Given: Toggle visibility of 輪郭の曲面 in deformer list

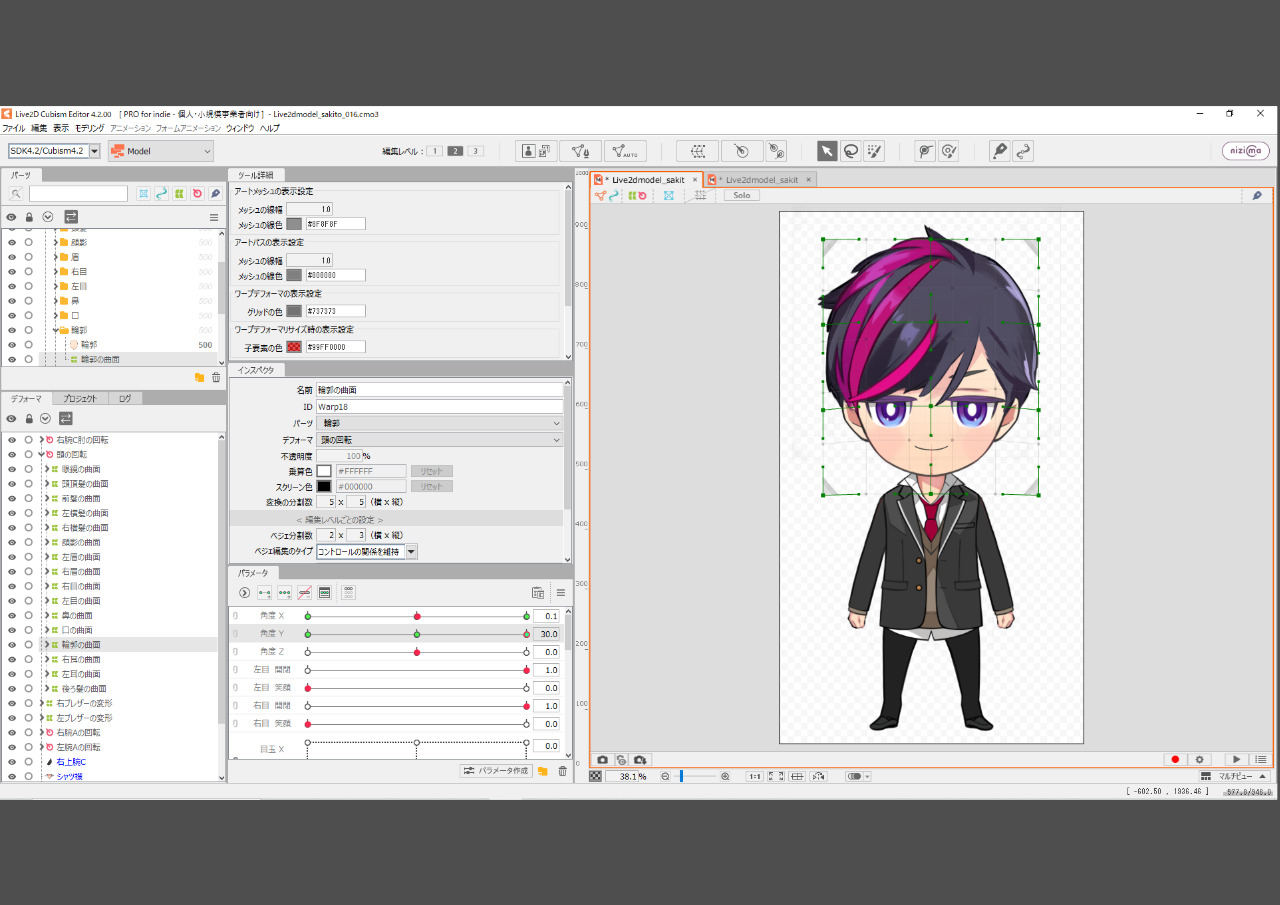Looking at the screenshot, I should click(x=12, y=645).
